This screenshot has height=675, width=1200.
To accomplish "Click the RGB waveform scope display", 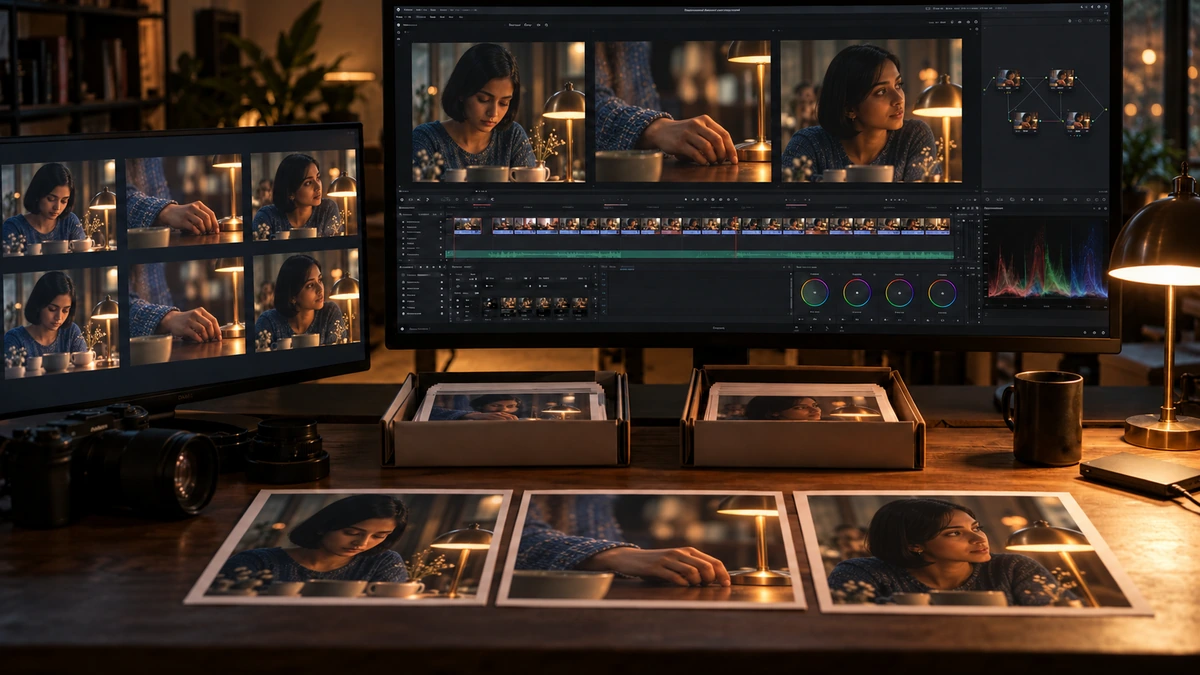I will pyautogui.click(x=1047, y=258).
